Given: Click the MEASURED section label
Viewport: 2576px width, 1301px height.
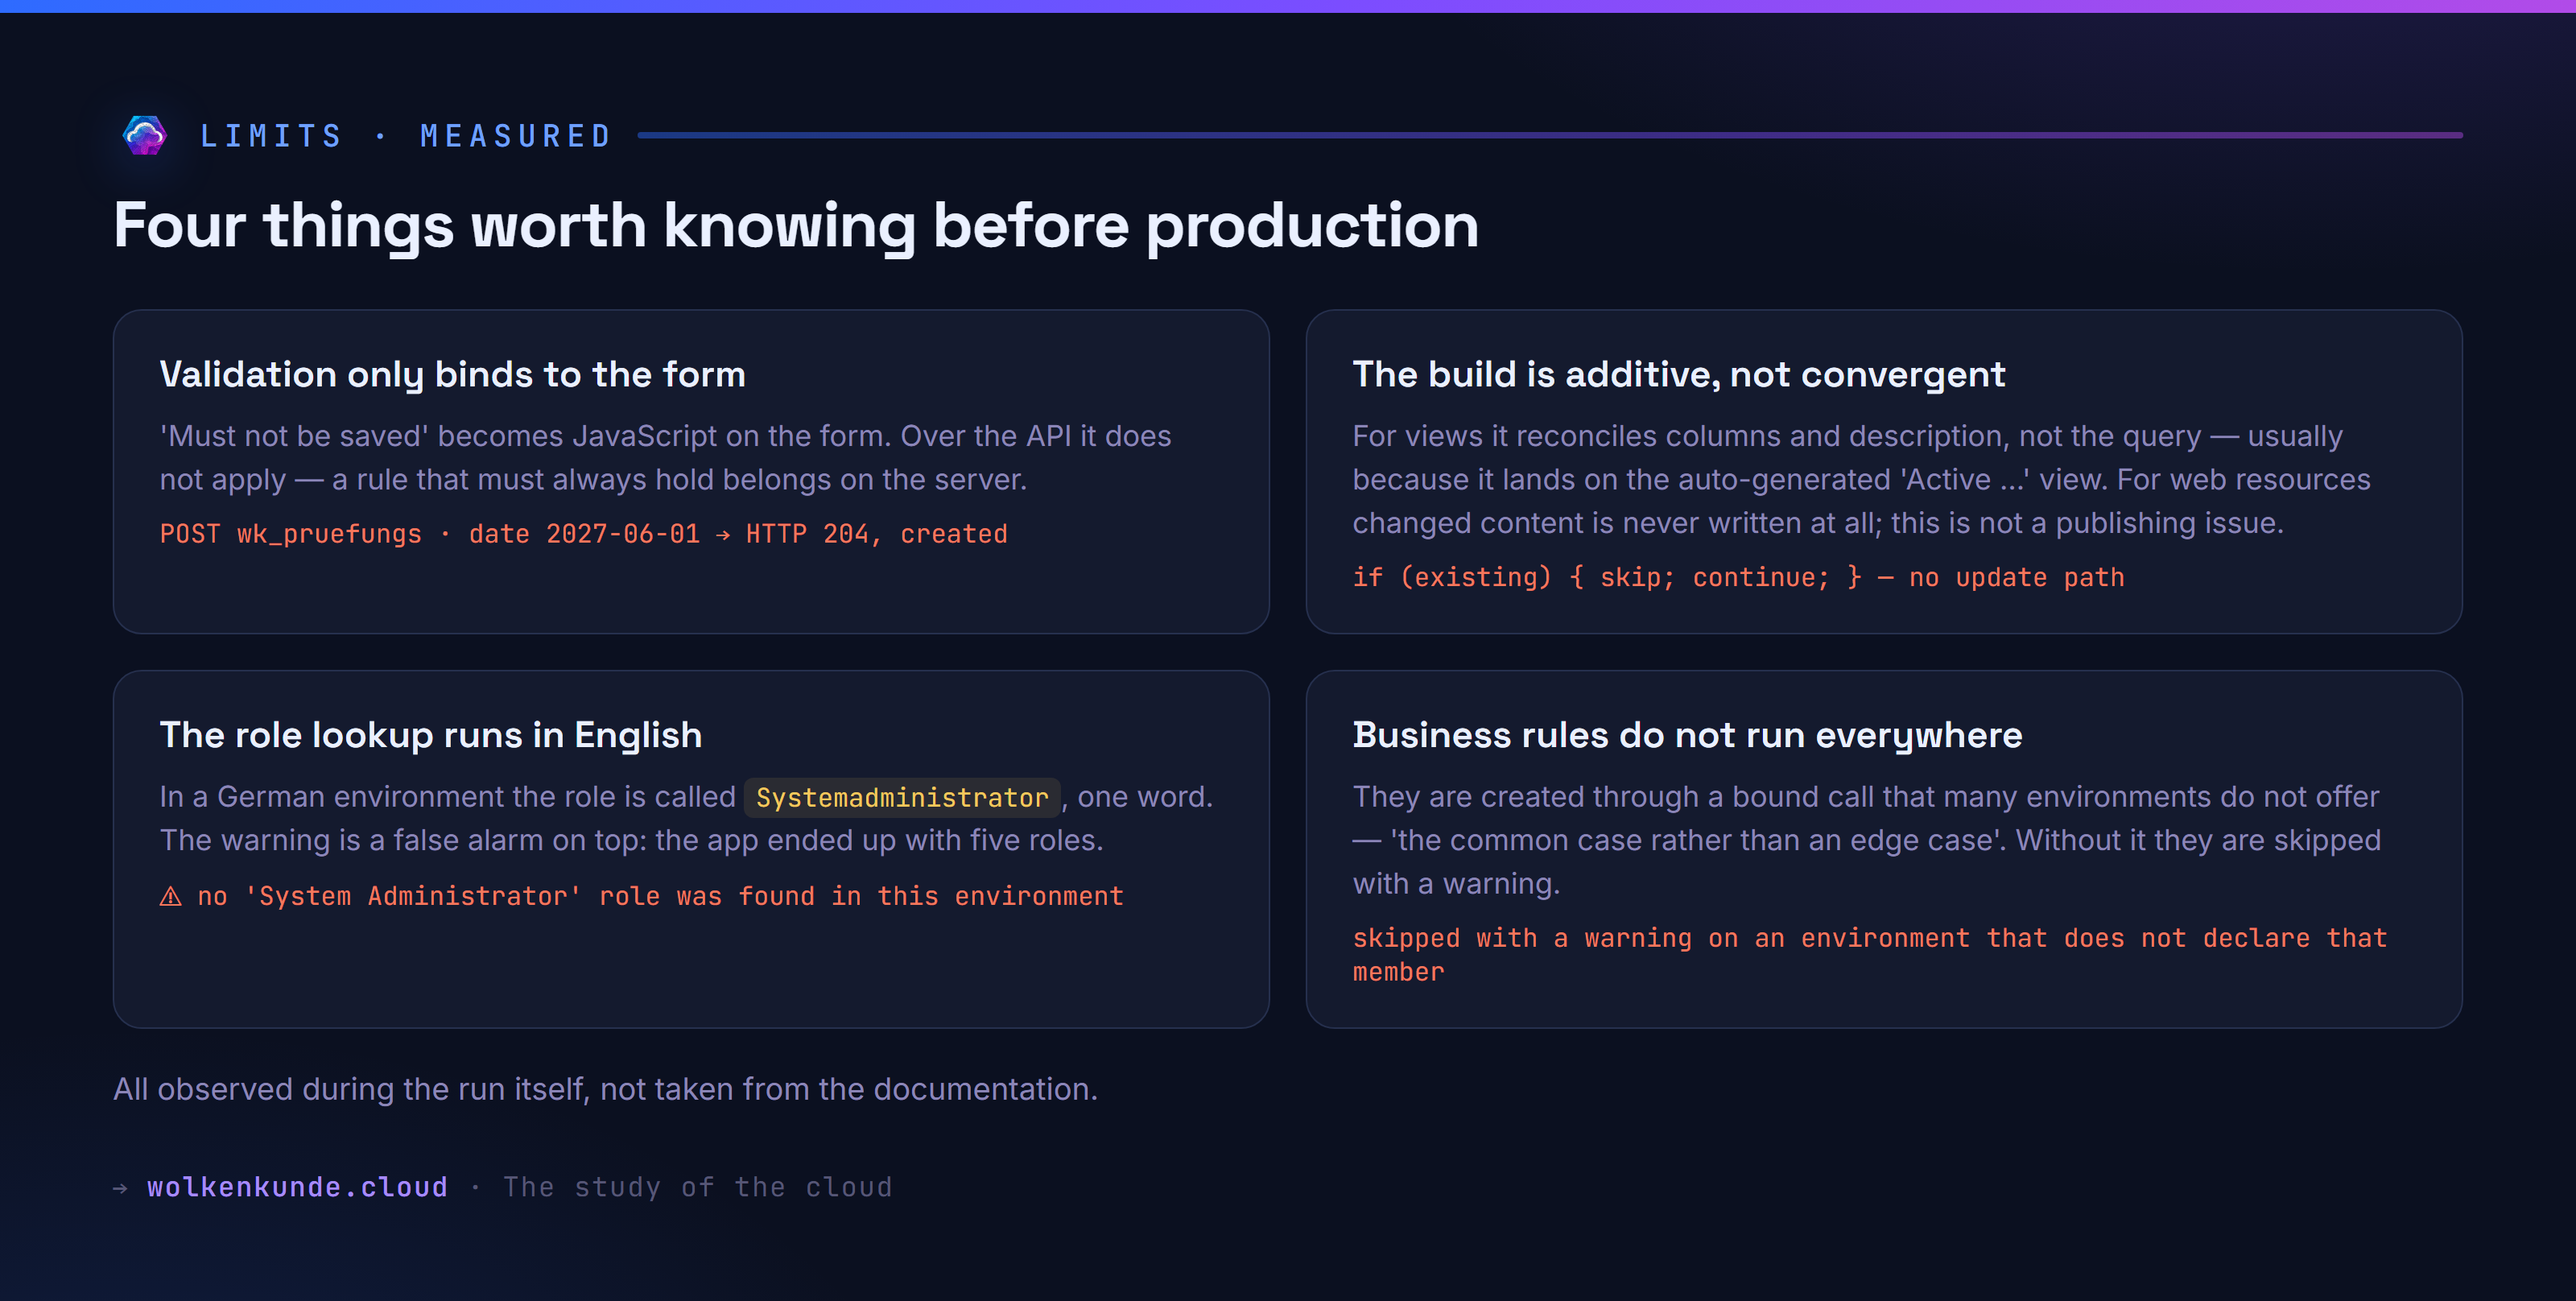Looking at the screenshot, I should [x=516, y=136].
